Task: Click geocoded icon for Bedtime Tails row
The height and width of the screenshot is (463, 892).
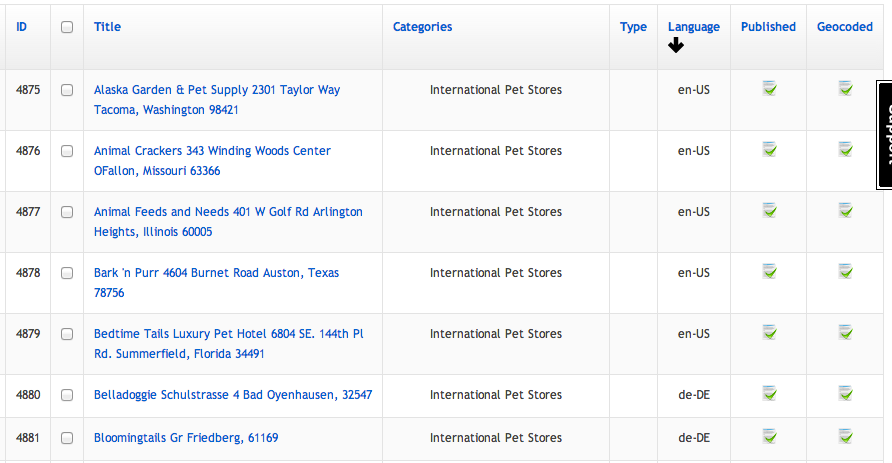Action: click(x=845, y=332)
